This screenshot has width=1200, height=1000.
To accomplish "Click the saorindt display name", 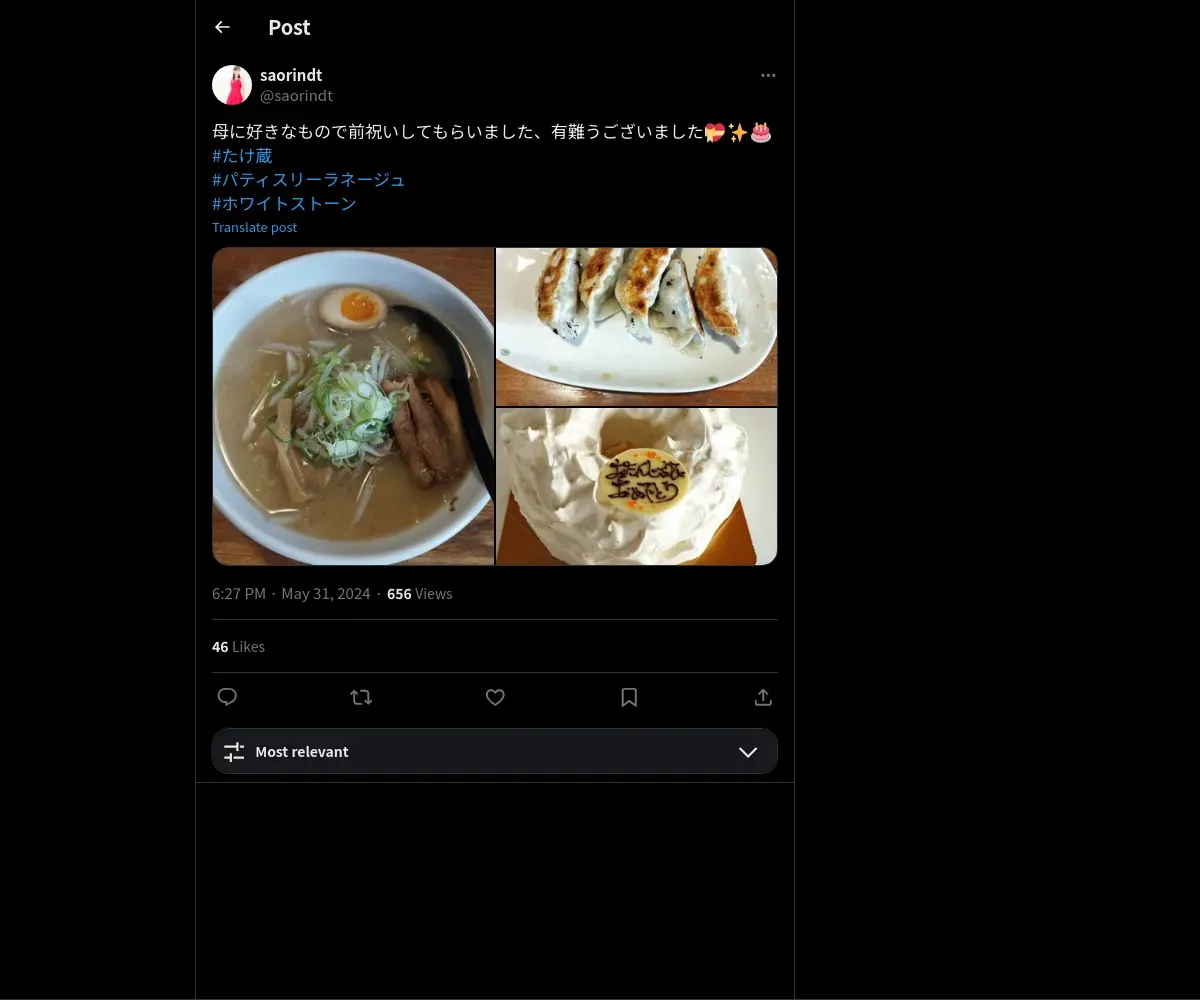I will (291, 75).
